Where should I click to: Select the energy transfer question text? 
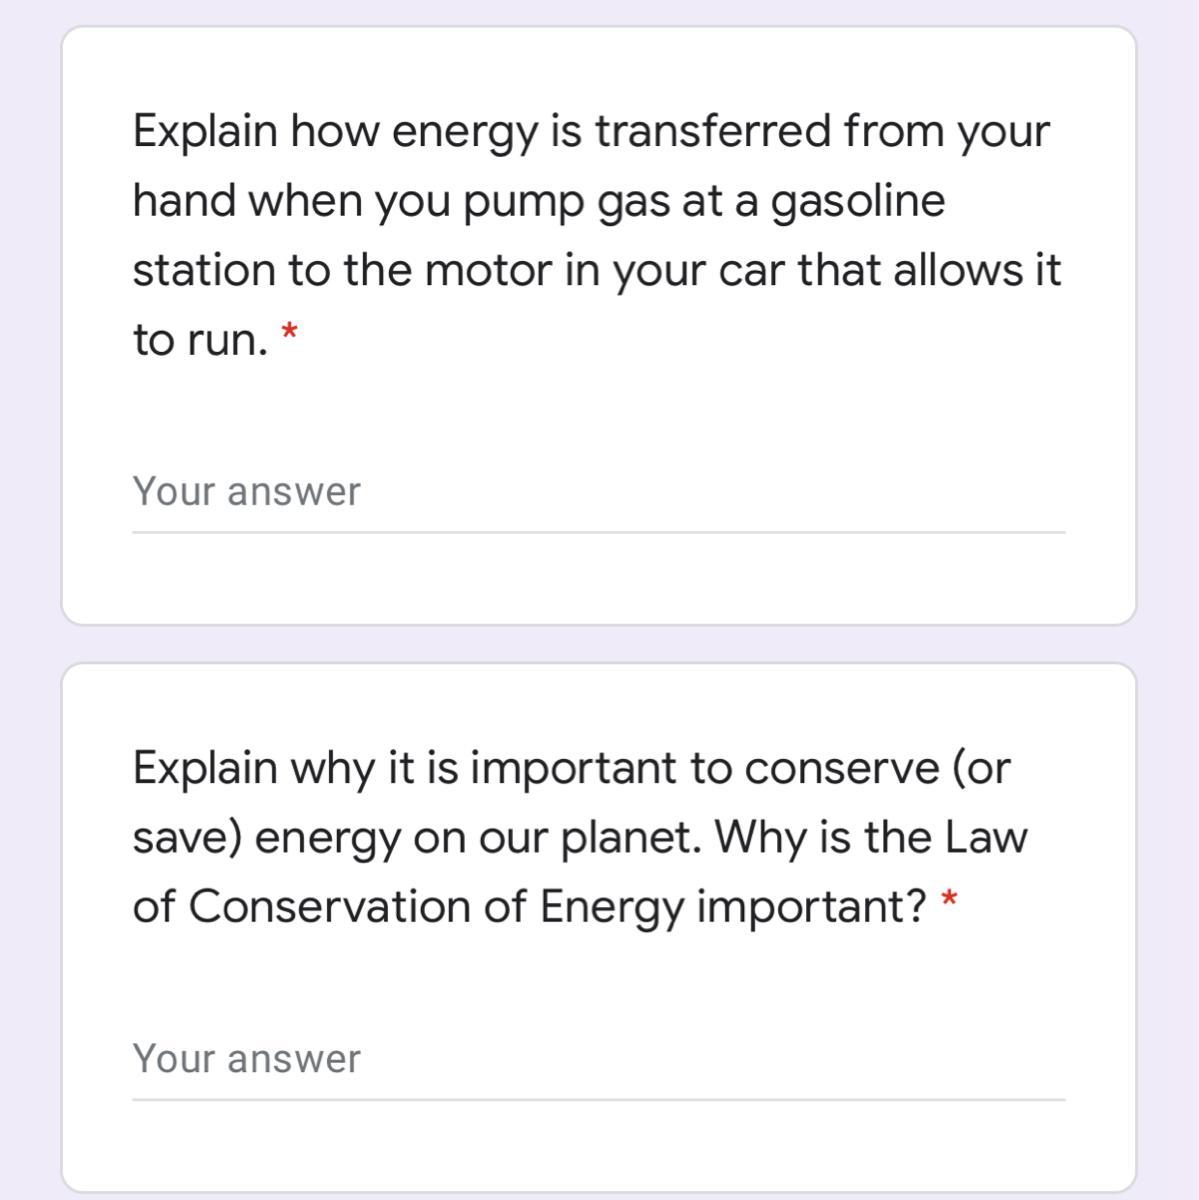[596, 235]
